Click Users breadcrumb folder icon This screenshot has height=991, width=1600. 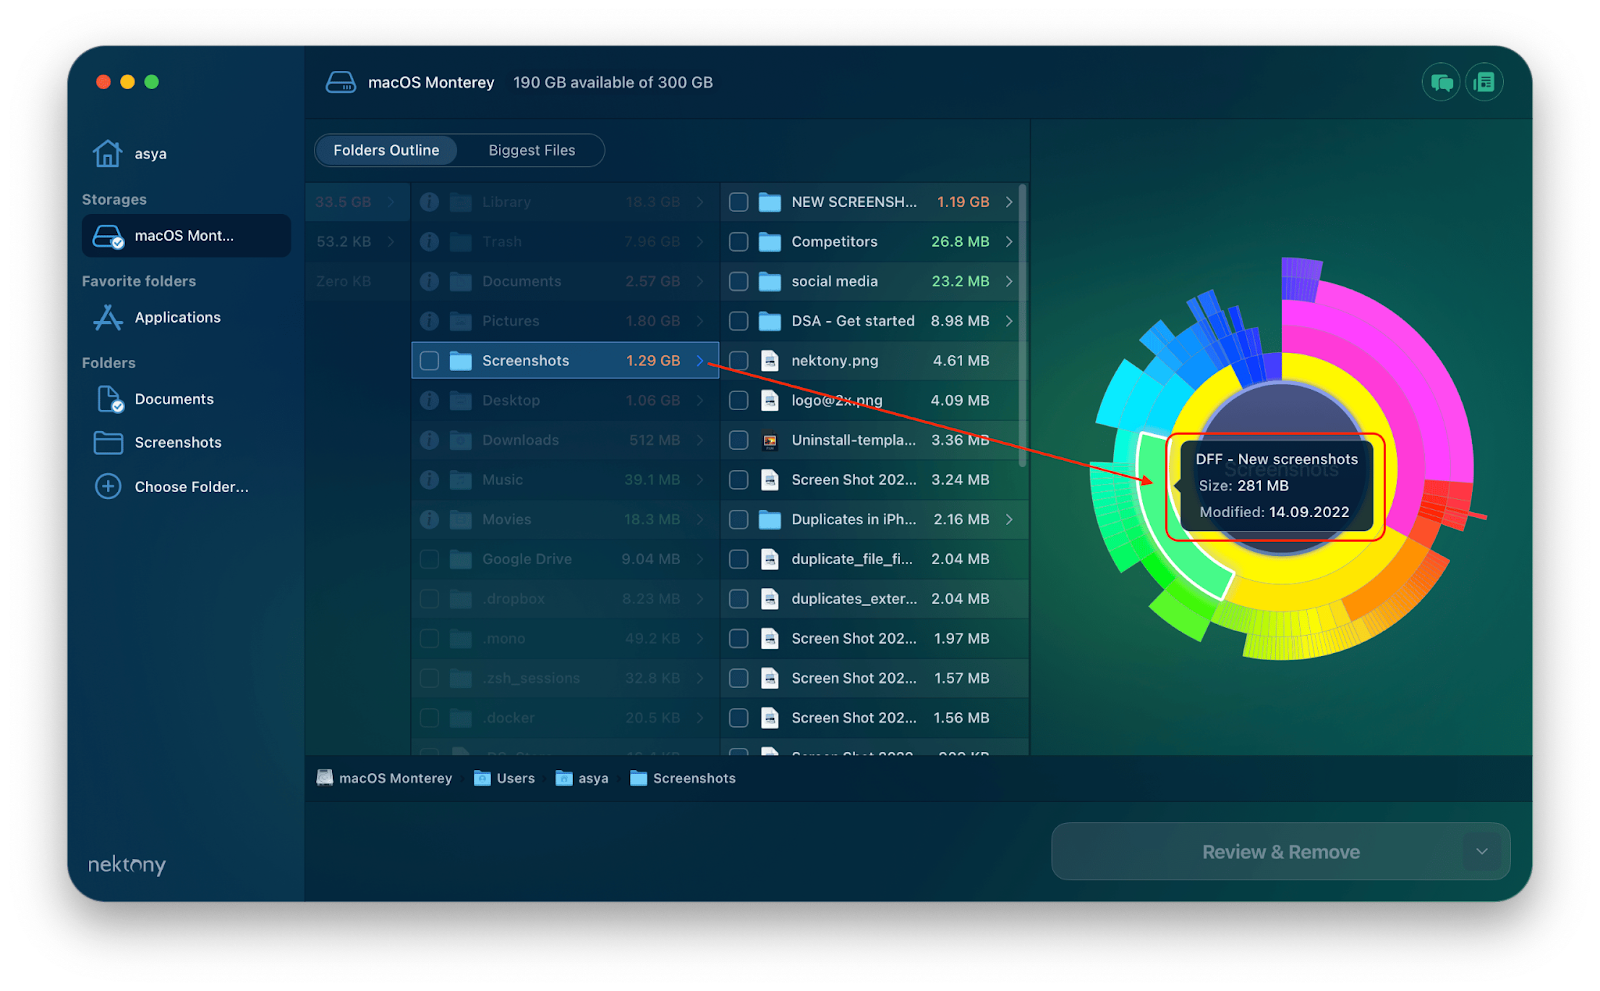pos(482,778)
